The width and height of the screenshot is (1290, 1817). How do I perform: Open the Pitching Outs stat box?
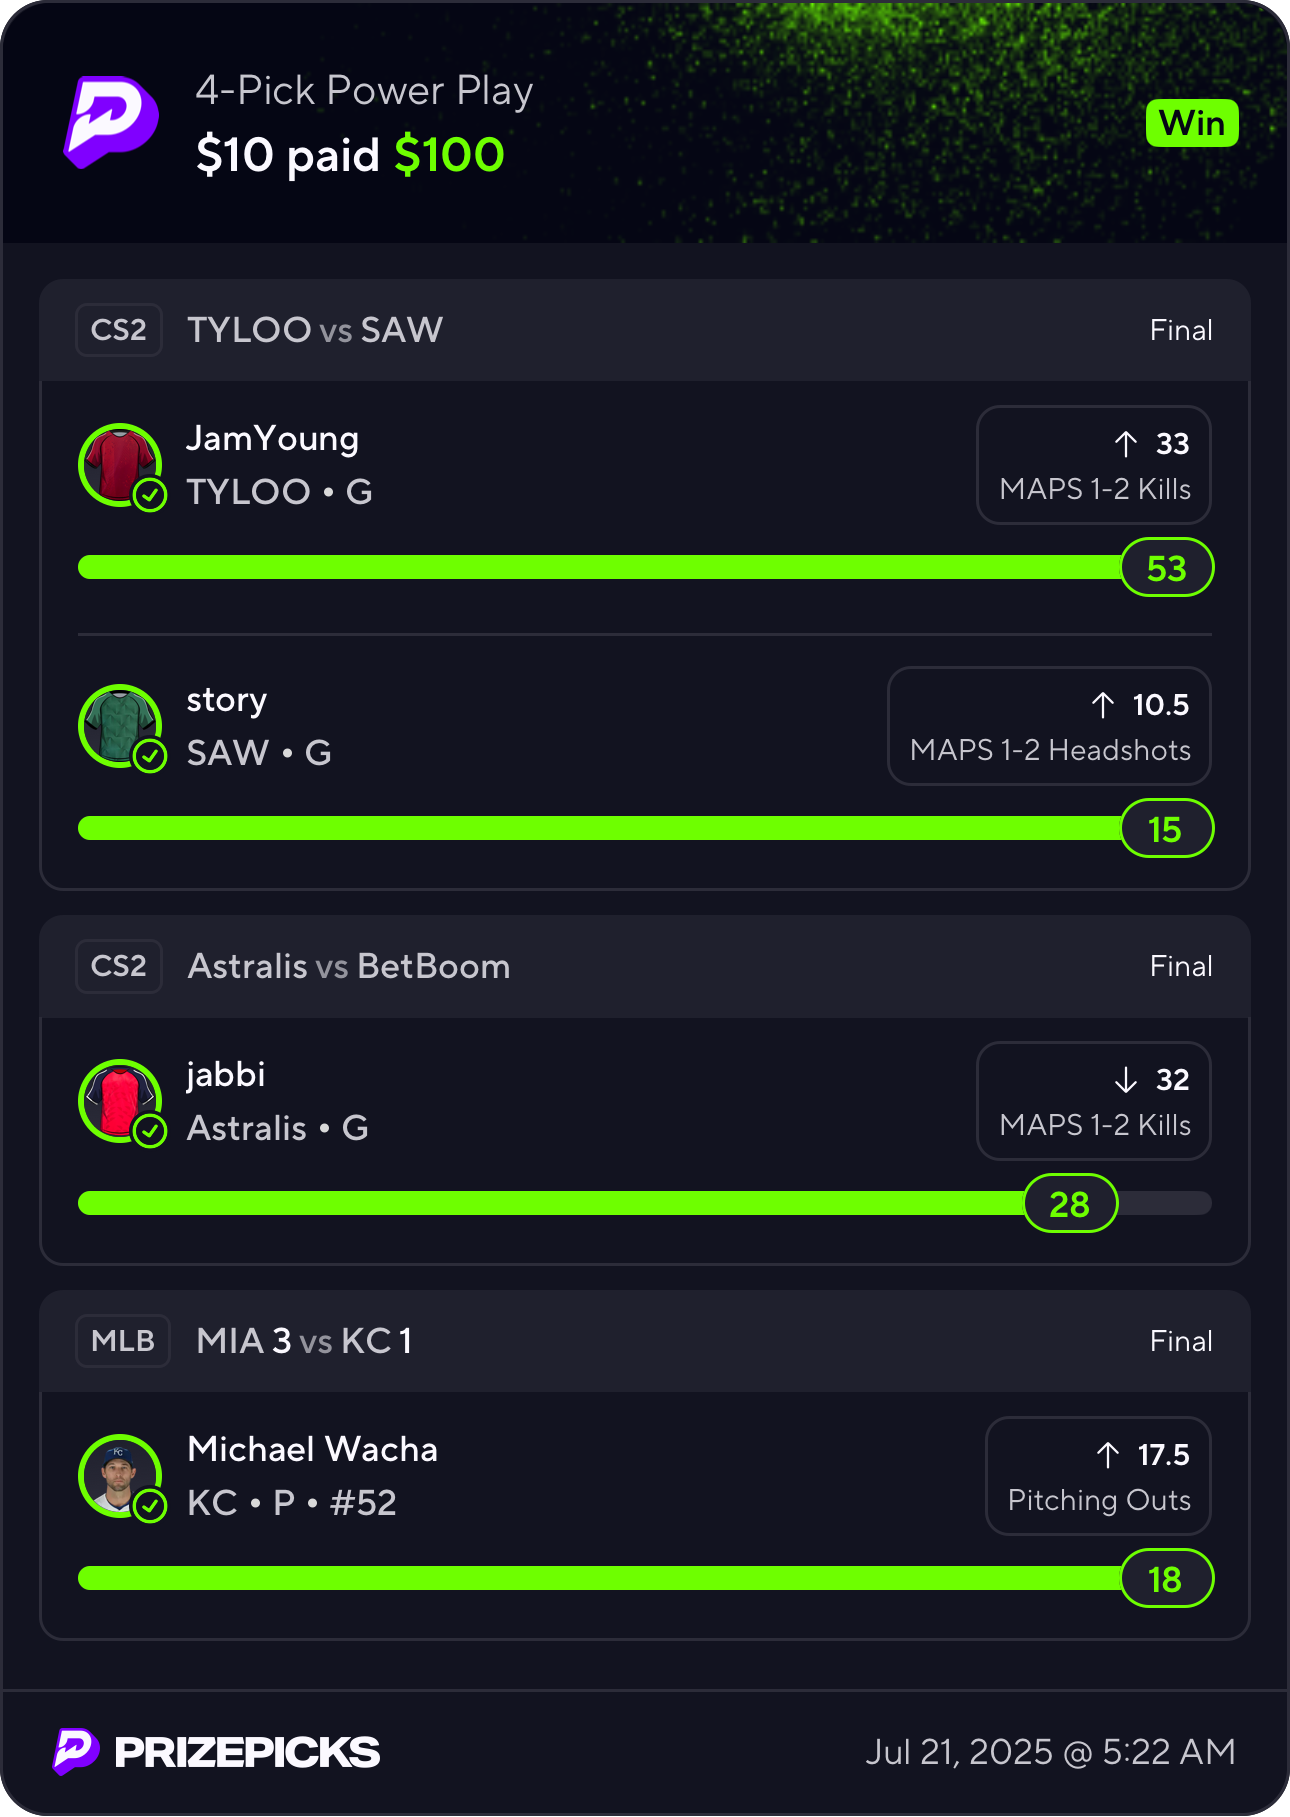[1098, 1476]
